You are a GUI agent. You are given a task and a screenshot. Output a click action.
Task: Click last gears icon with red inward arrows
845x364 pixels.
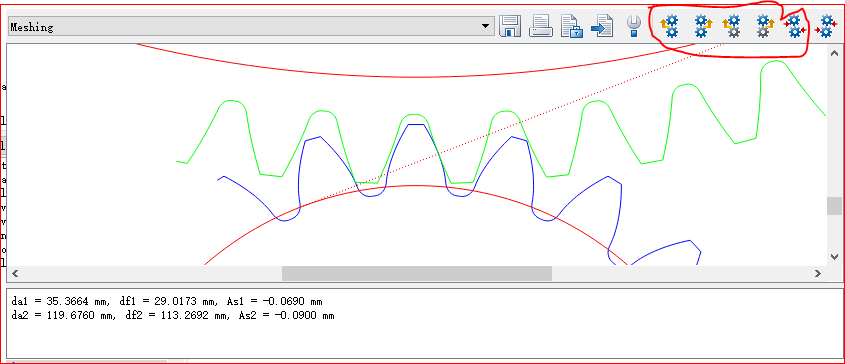pos(826,26)
